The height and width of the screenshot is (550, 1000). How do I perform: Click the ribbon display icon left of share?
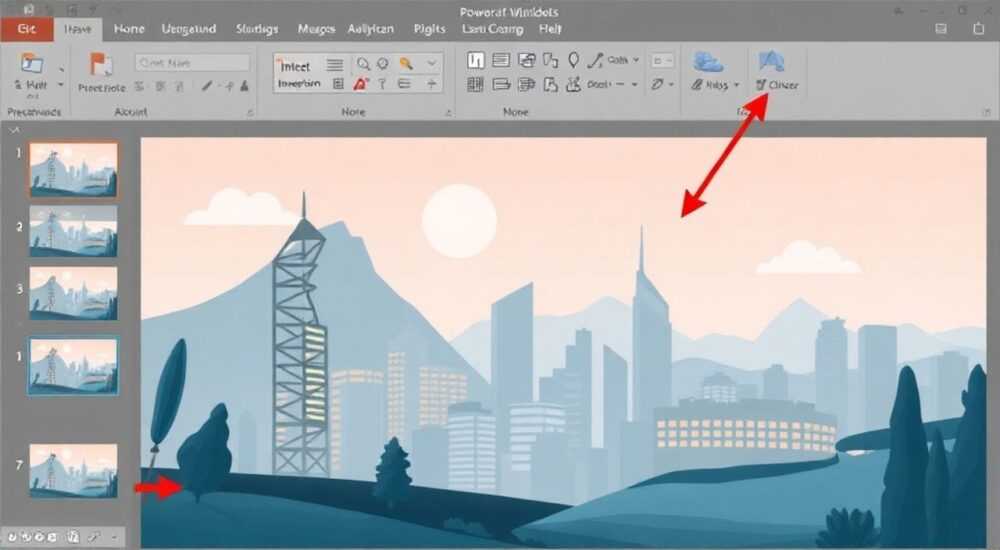[941, 29]
